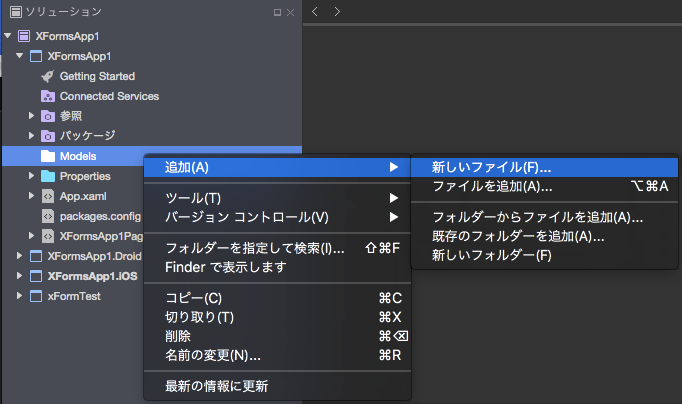Select フォルダーからファイルを追加(A)...
The height and width of the screenshot is (404, 682).
tap(545, 217)
